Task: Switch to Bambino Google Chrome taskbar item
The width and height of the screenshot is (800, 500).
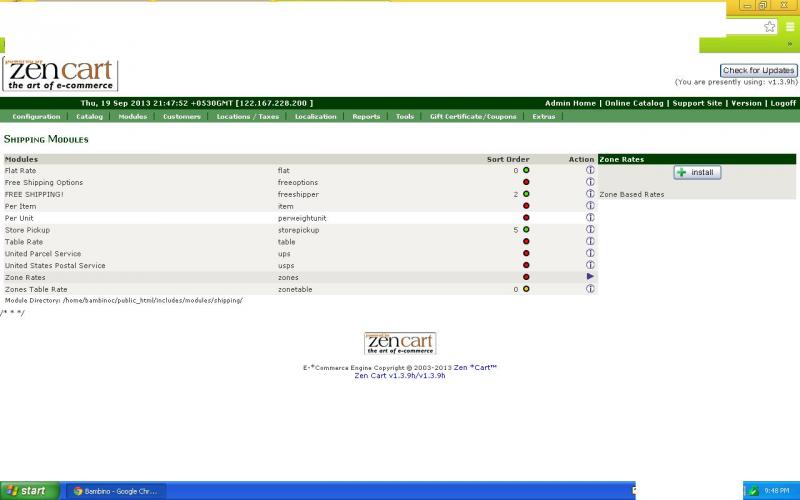Action: coord(116,491)
